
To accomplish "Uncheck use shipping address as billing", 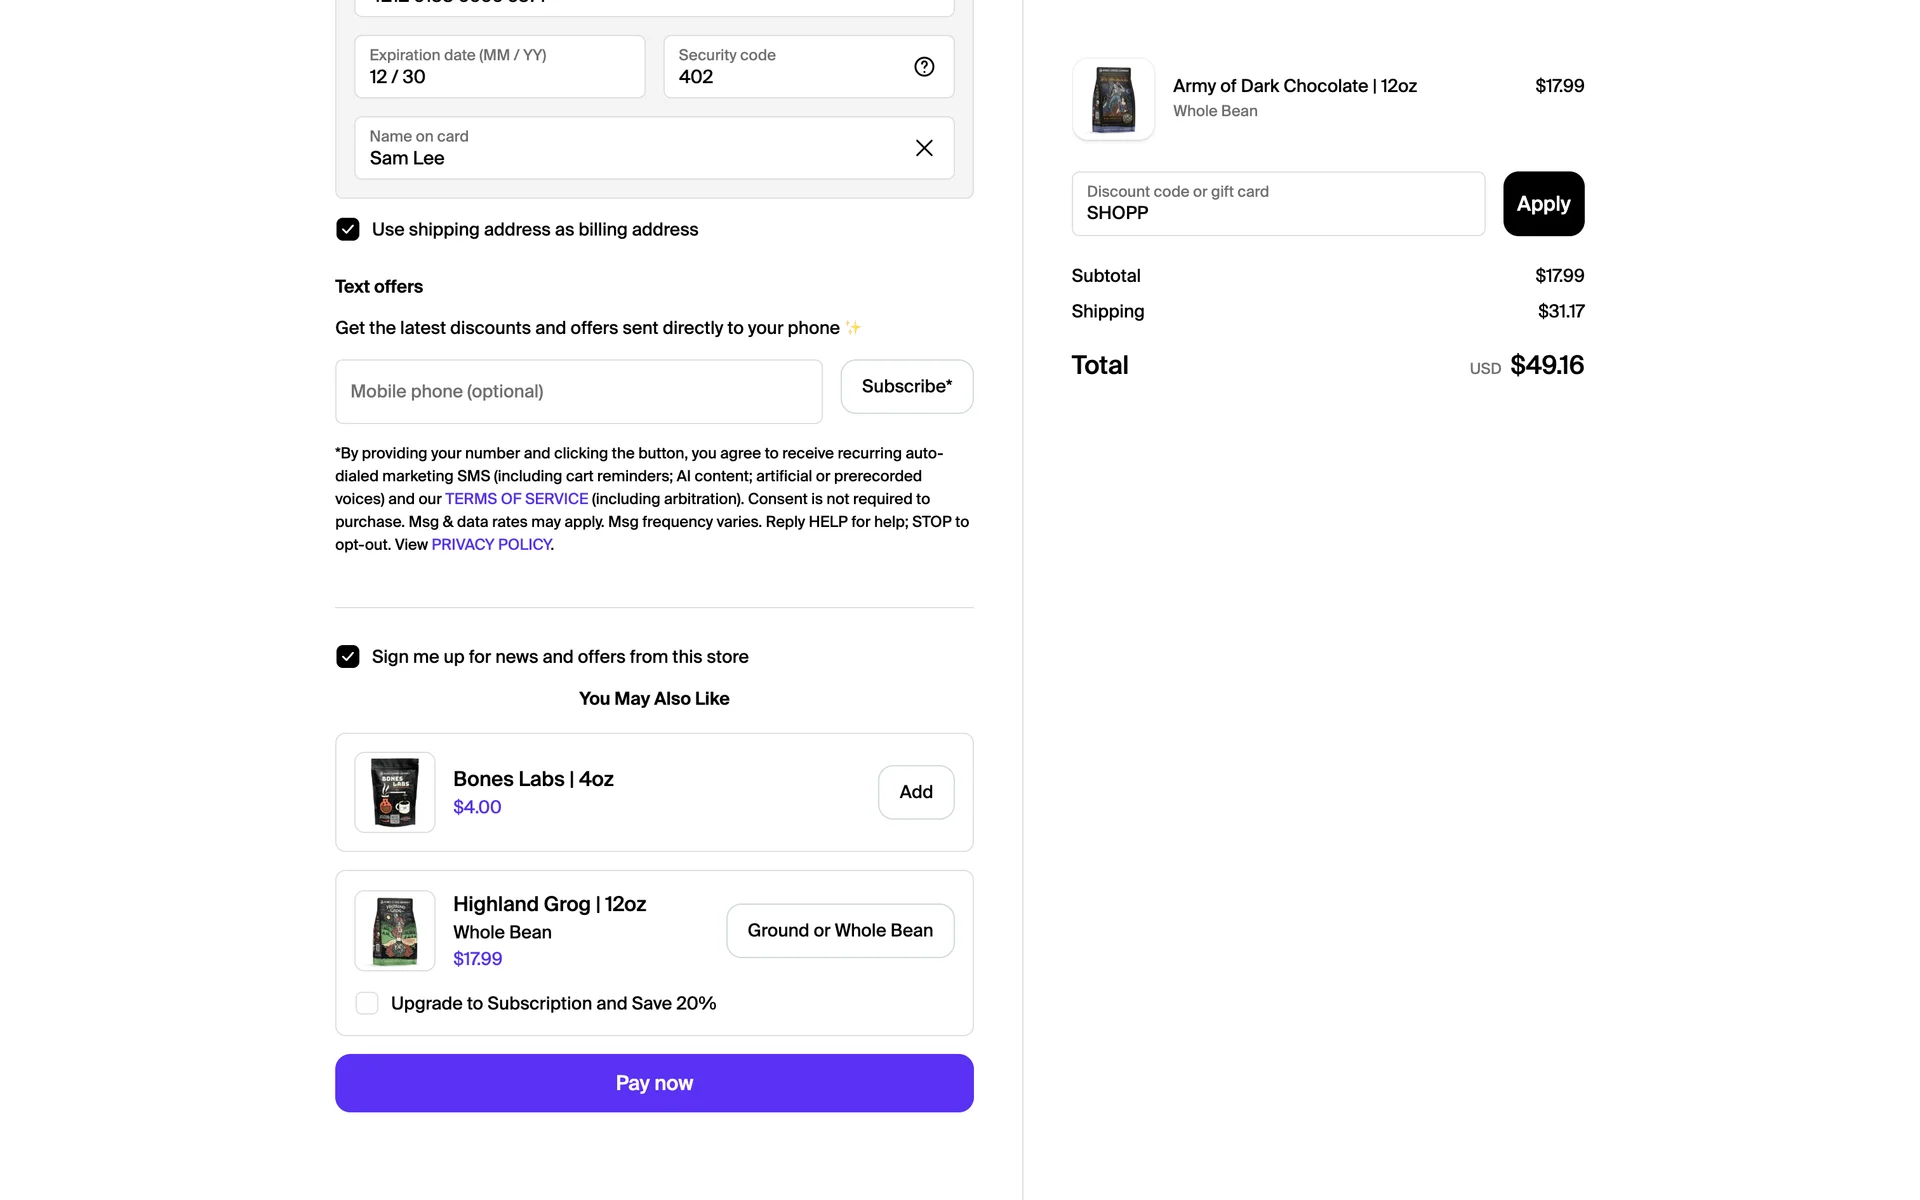I will pyautogui.click(x=348, y=229).
